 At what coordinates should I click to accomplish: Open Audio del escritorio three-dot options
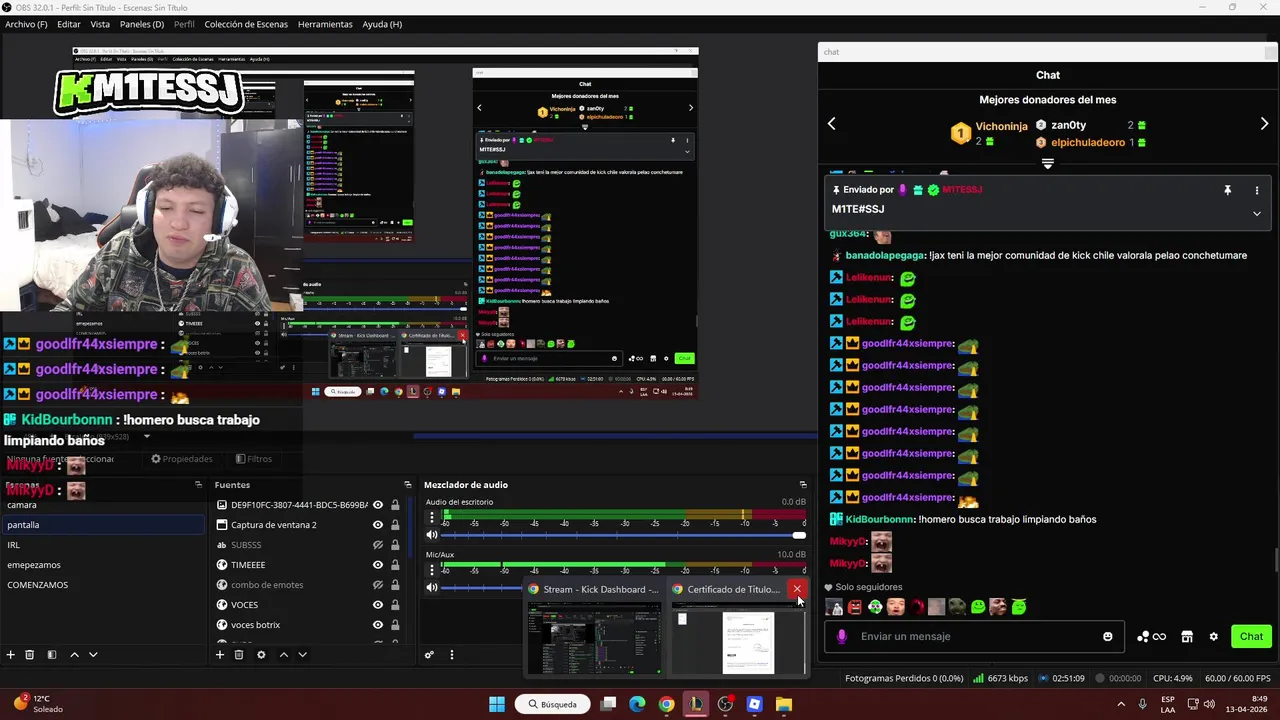432,517
